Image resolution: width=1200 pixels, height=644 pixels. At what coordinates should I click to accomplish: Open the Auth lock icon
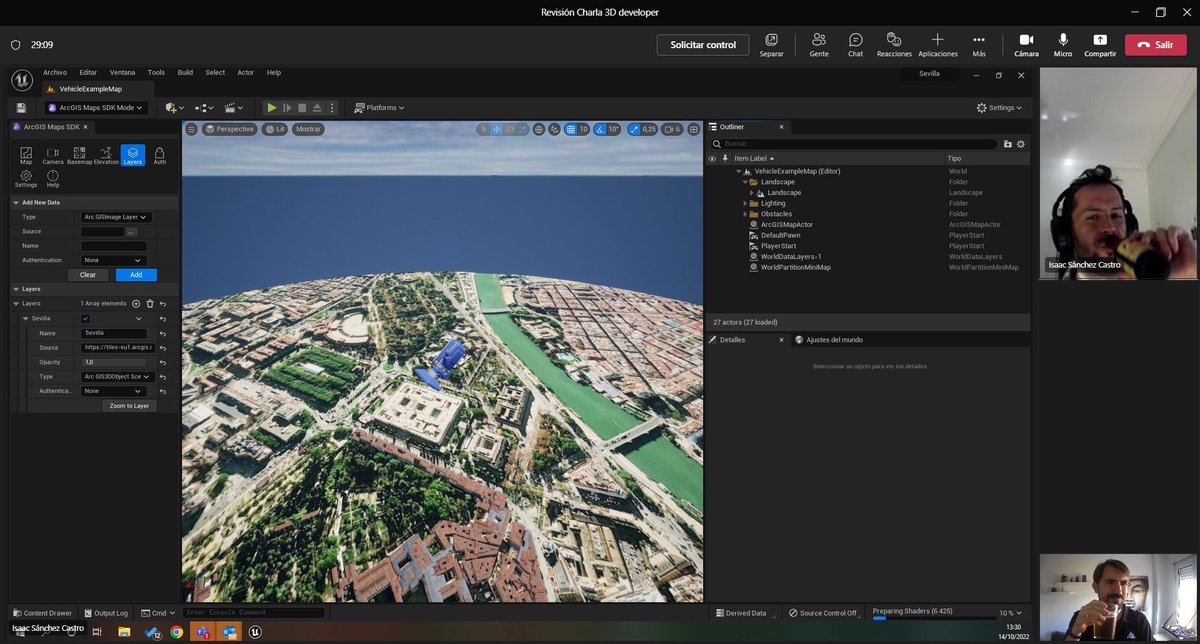160,155
